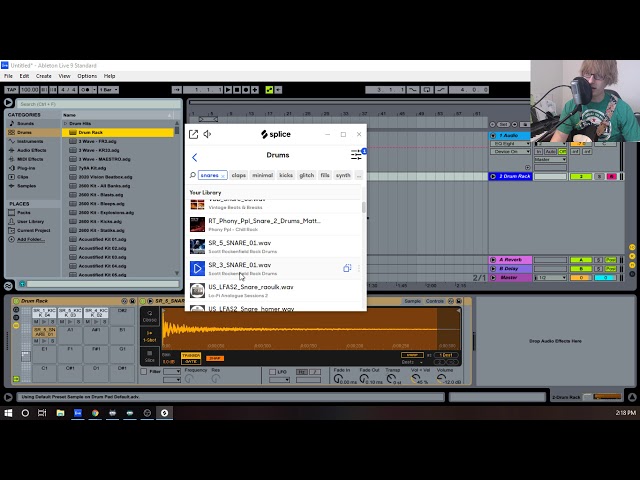640x480 pixels.
Task: Select the Classic mode in Simpler
Action: point(149,316)
